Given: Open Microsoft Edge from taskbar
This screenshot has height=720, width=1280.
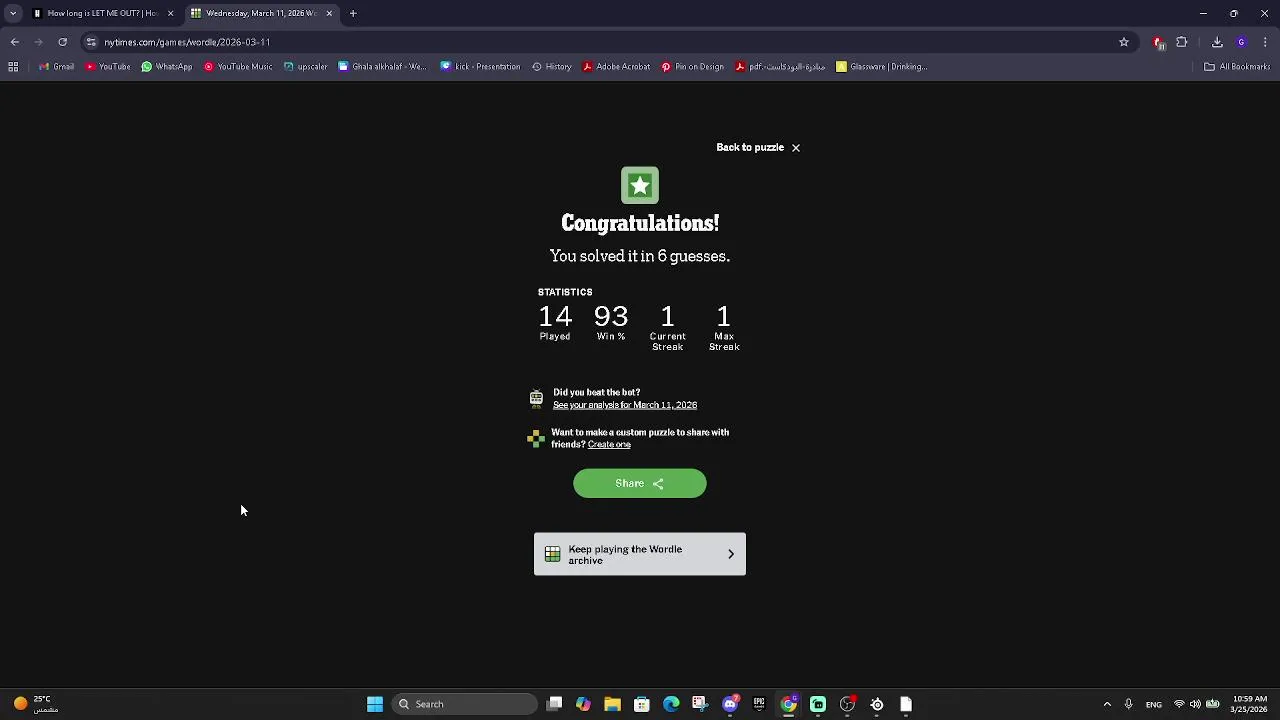Looking at the screenshot, I should [x=671, y=705].
